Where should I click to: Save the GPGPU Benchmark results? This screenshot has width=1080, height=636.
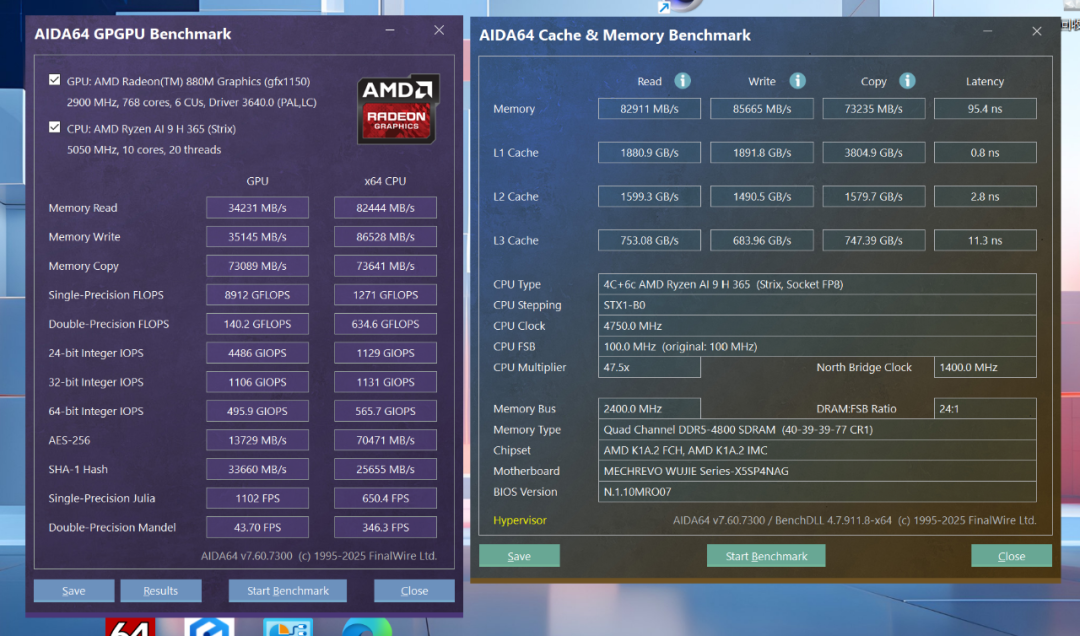(x=74, y=591)
